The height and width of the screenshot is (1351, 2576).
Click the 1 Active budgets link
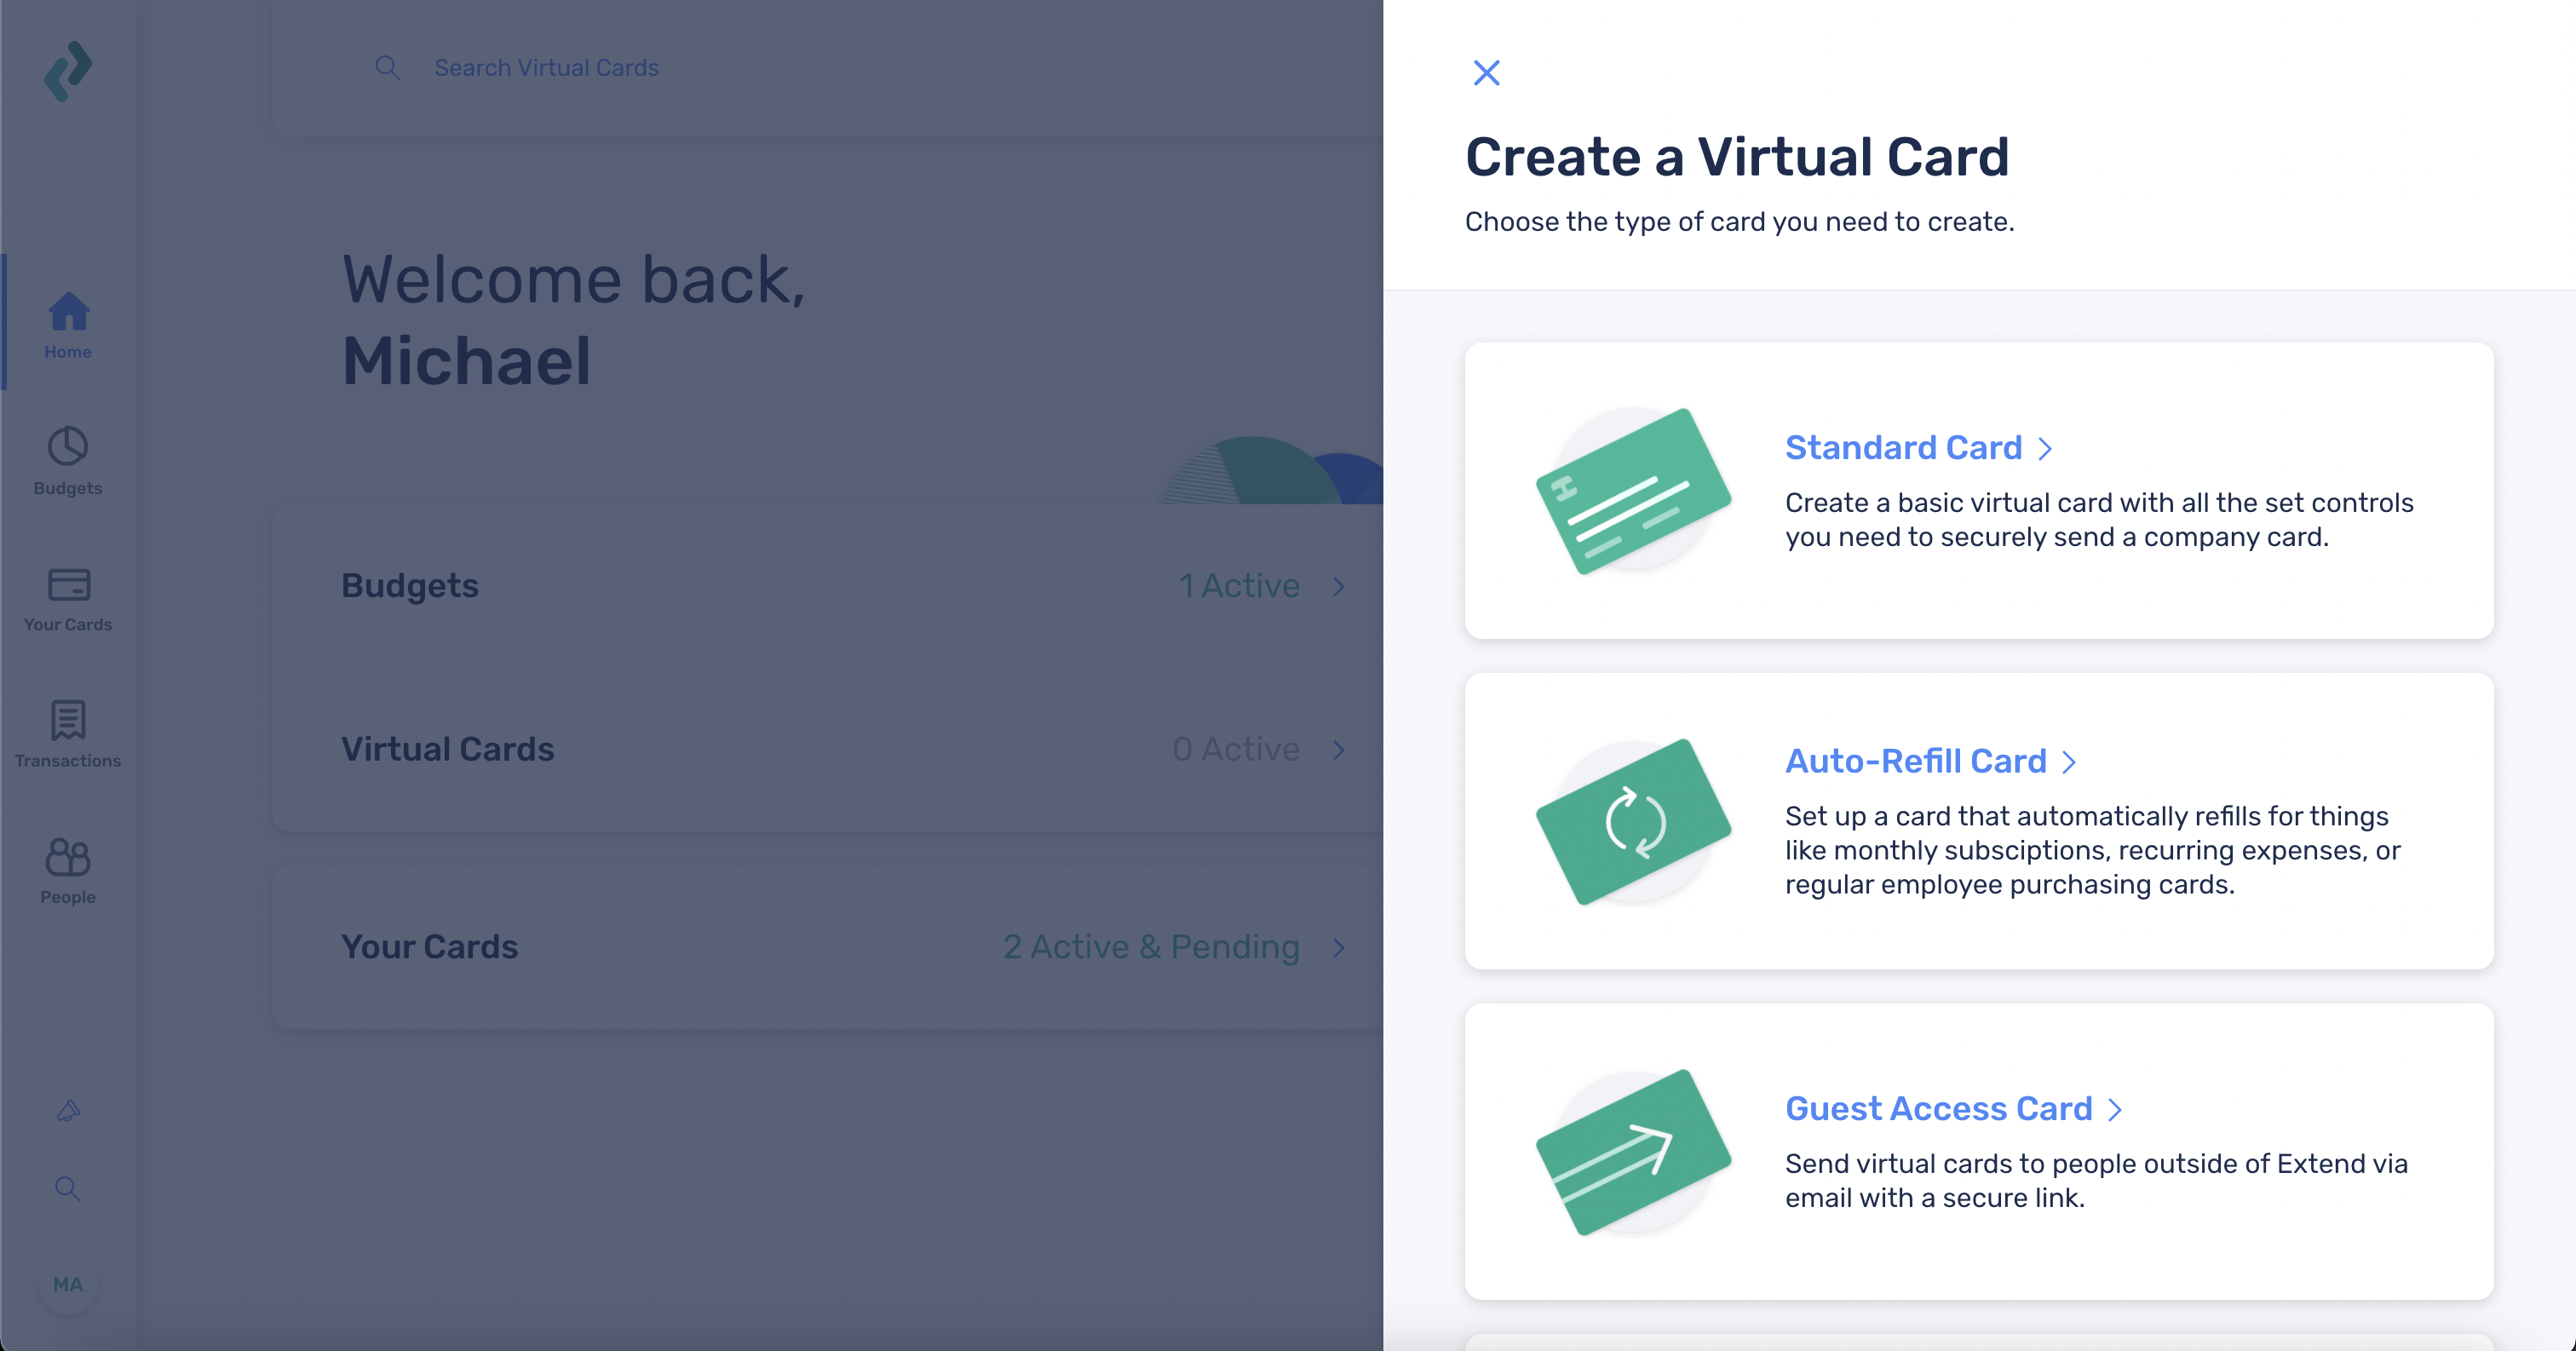tap(1239, 586)
